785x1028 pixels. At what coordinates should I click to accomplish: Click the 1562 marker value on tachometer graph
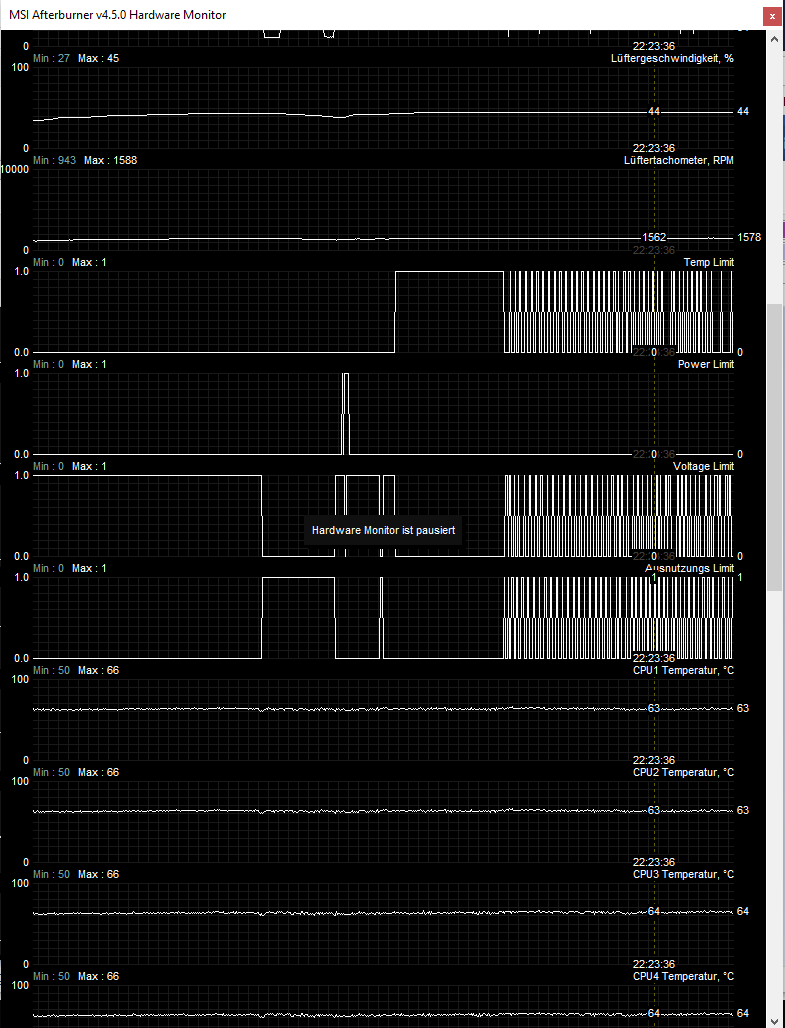click(654, 237)
